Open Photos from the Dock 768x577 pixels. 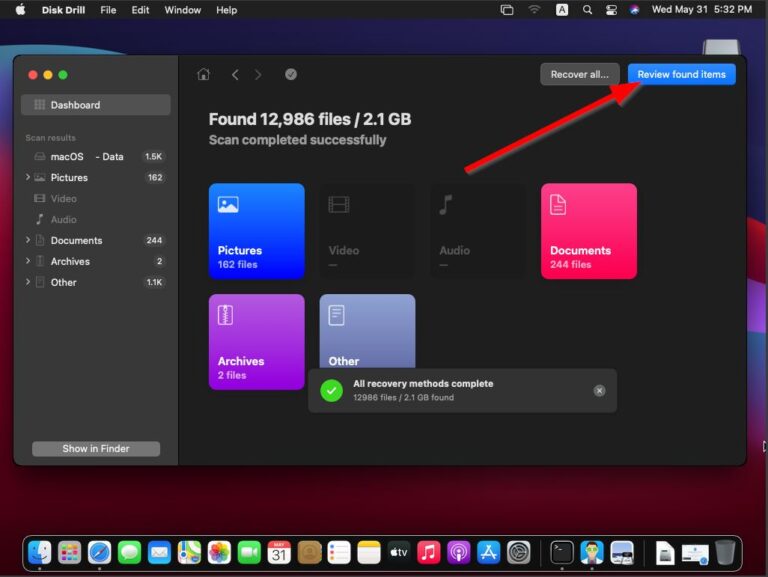219,553
